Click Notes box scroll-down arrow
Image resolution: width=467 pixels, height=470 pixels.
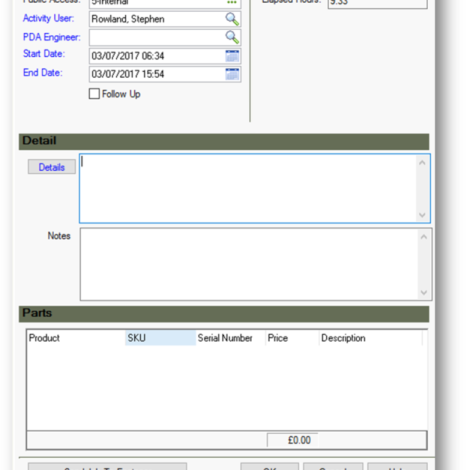point(424,292)
